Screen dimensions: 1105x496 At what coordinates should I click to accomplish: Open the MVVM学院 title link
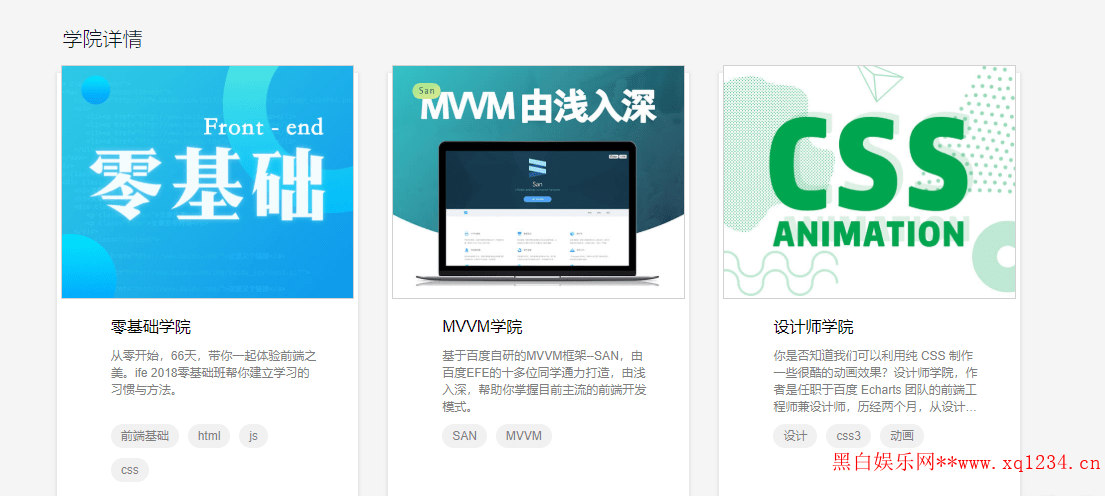pyautogui.click(x=482, y=327)
